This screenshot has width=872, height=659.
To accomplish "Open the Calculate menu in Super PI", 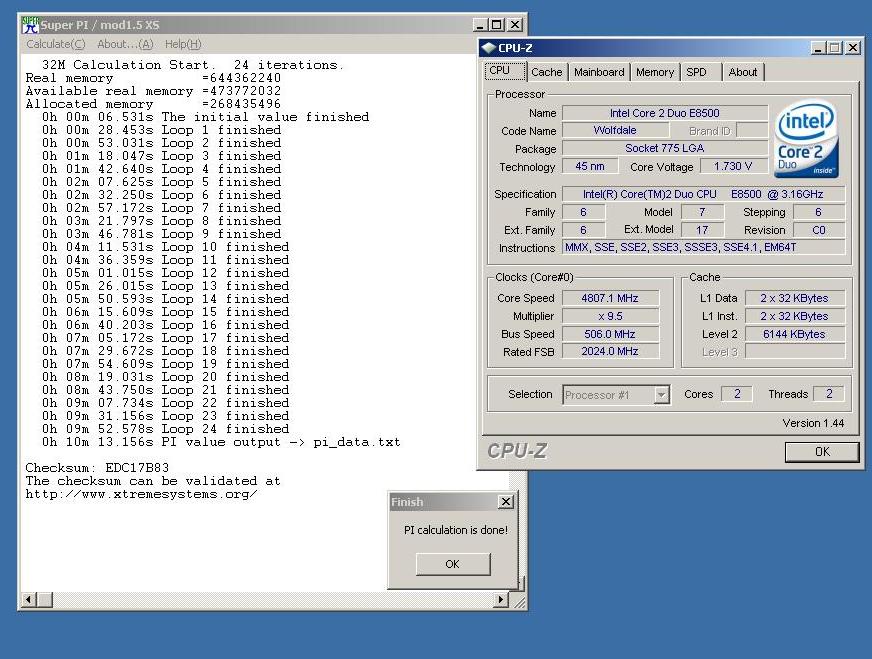I will pyautogui.click(x=56, y=44).
